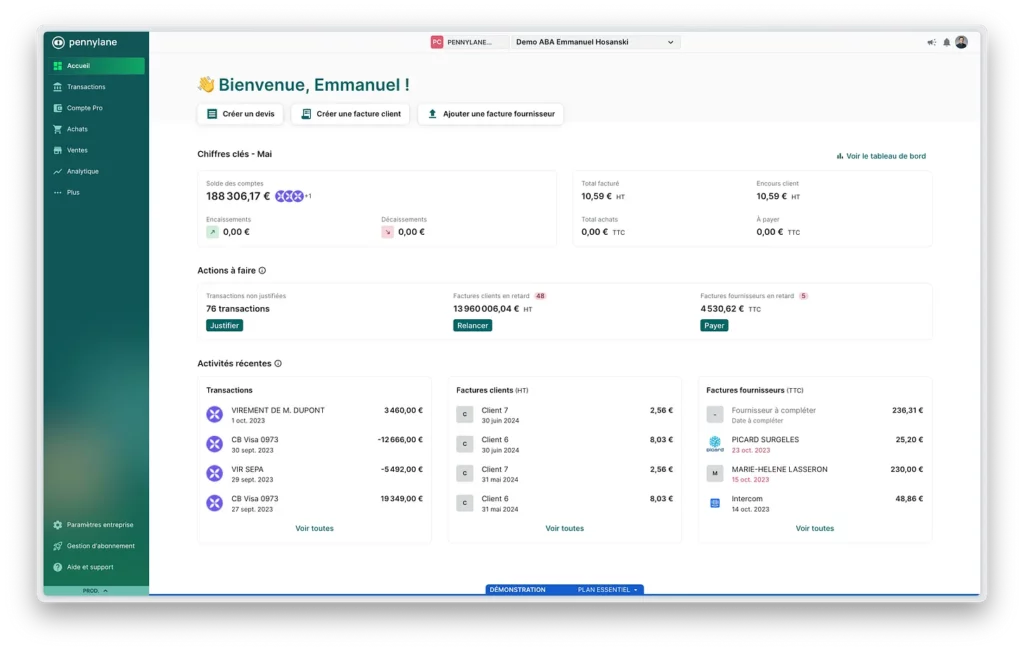
Task: Open the Demo ABA Emmanuel Hosanski dropdown
Action: pyautogui.click(x=595, y=42)
